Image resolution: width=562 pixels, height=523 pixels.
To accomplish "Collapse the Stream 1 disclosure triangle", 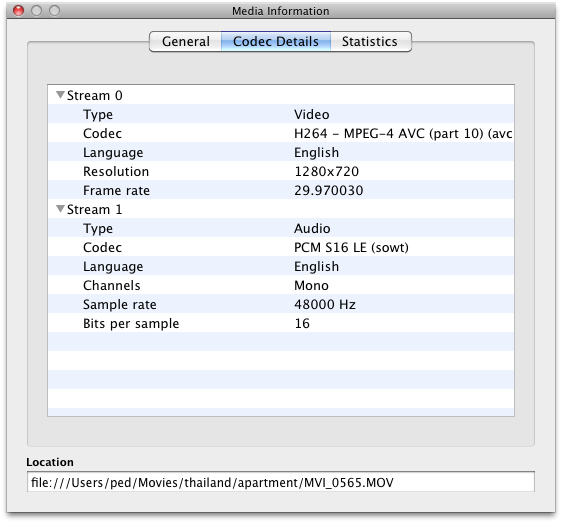I will point(60,209).
